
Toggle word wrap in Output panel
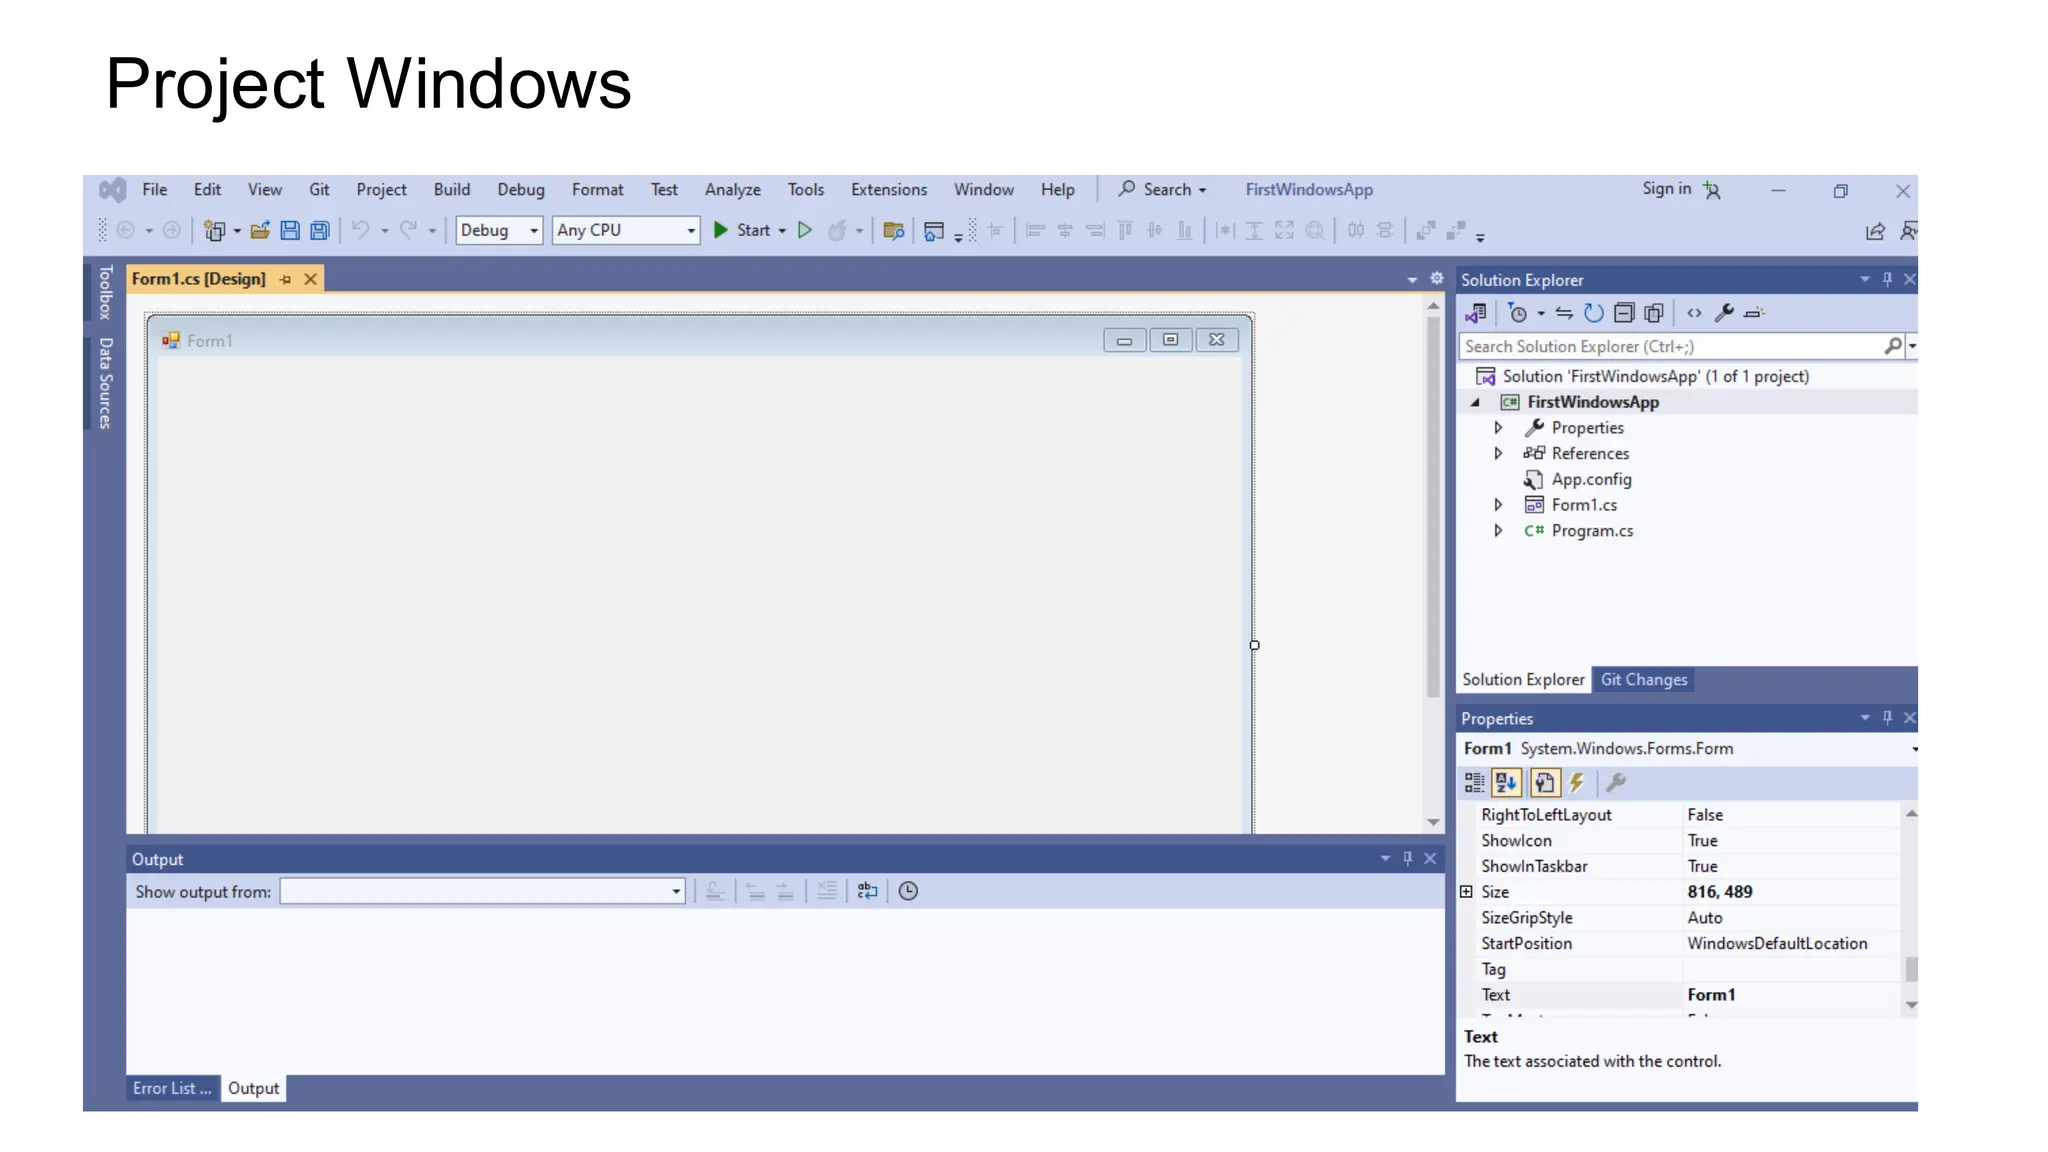[867, 891]
